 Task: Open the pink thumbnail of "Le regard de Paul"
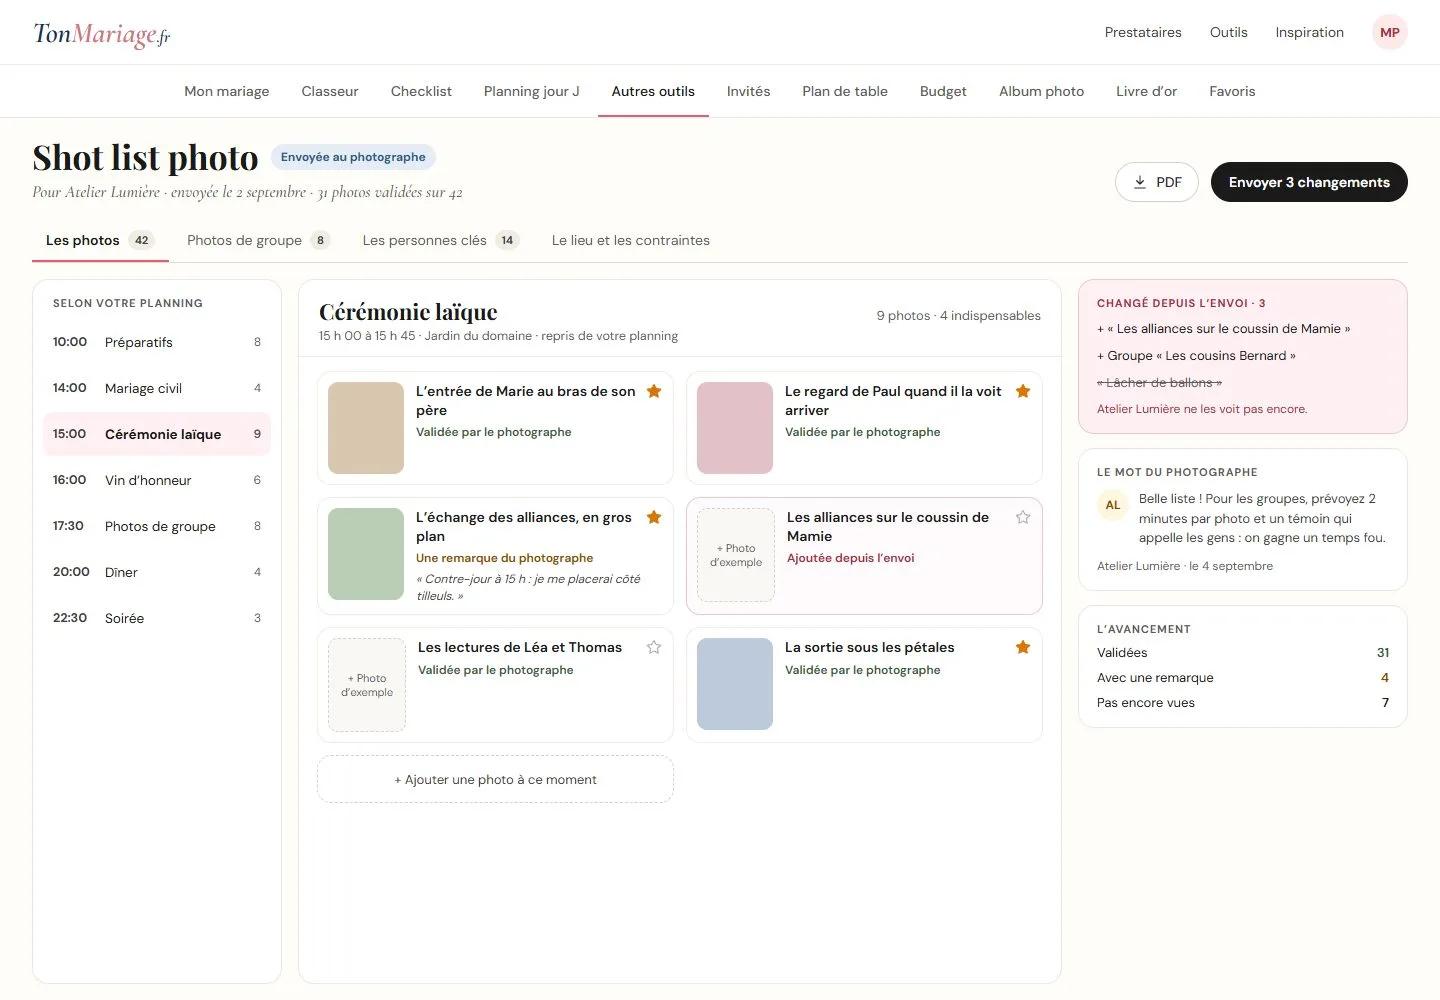(x=735, y=428)
